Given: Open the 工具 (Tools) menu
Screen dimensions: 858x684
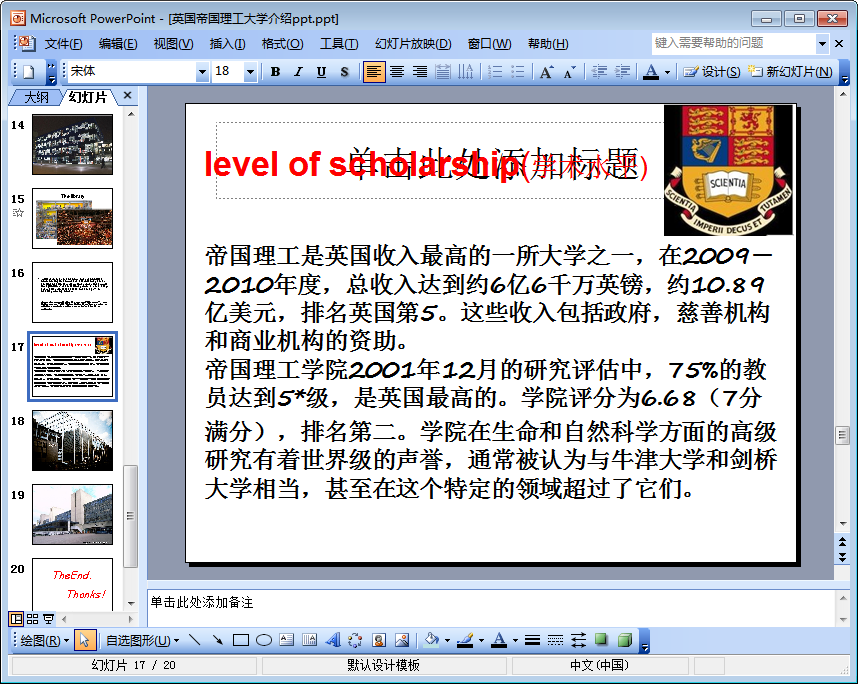Looking at the screenshot, I should tap(339, 44).
